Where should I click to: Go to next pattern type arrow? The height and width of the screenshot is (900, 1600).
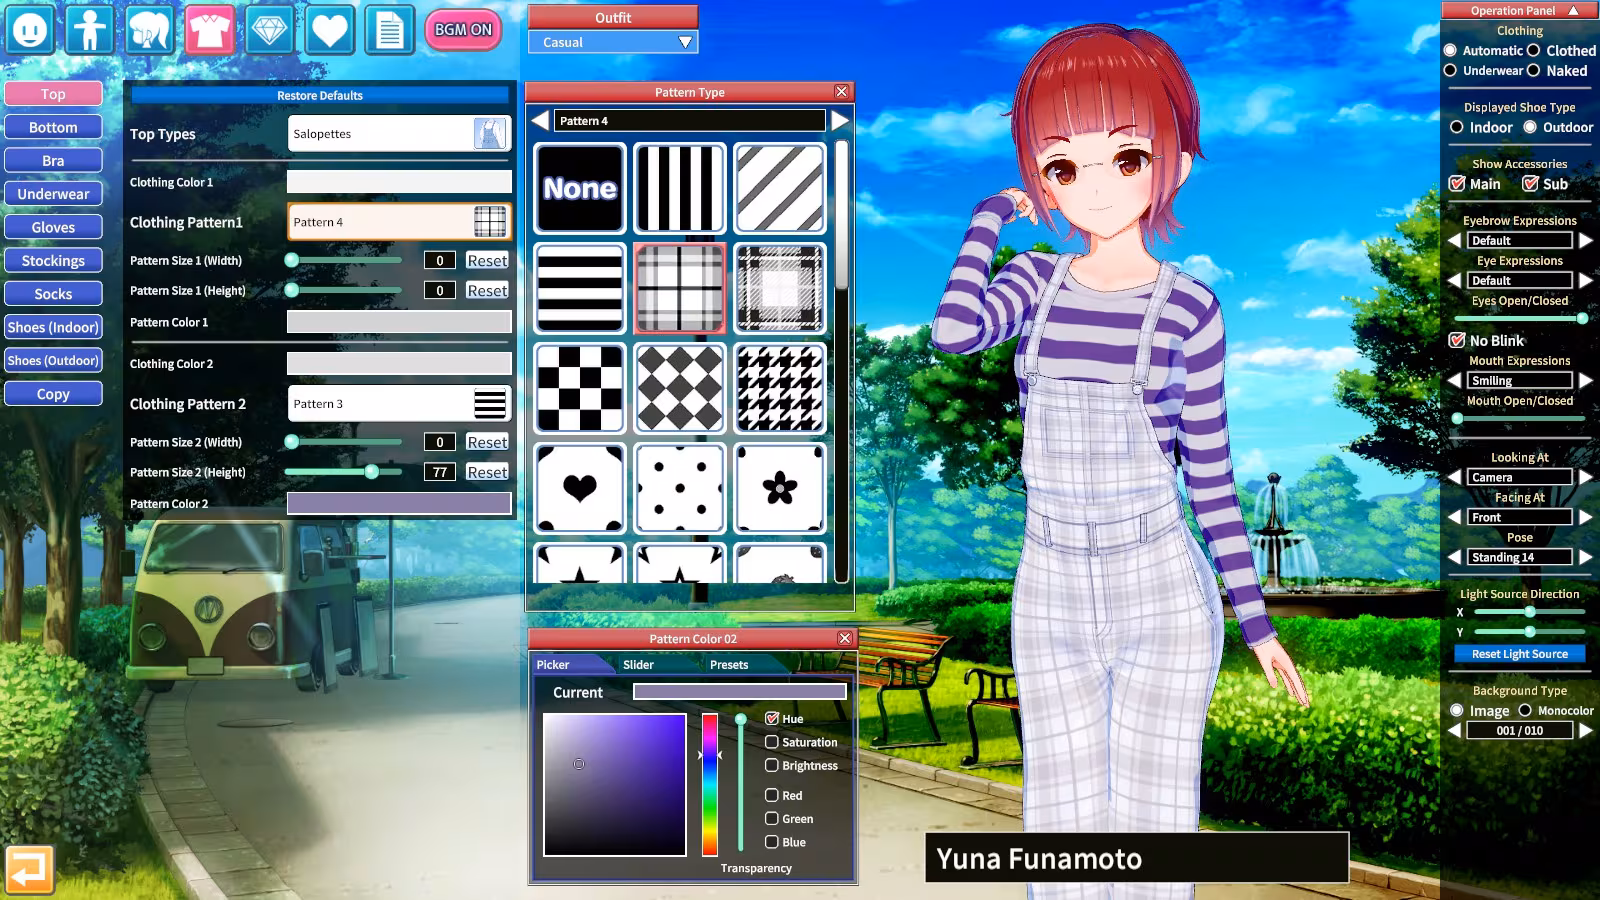840,120
